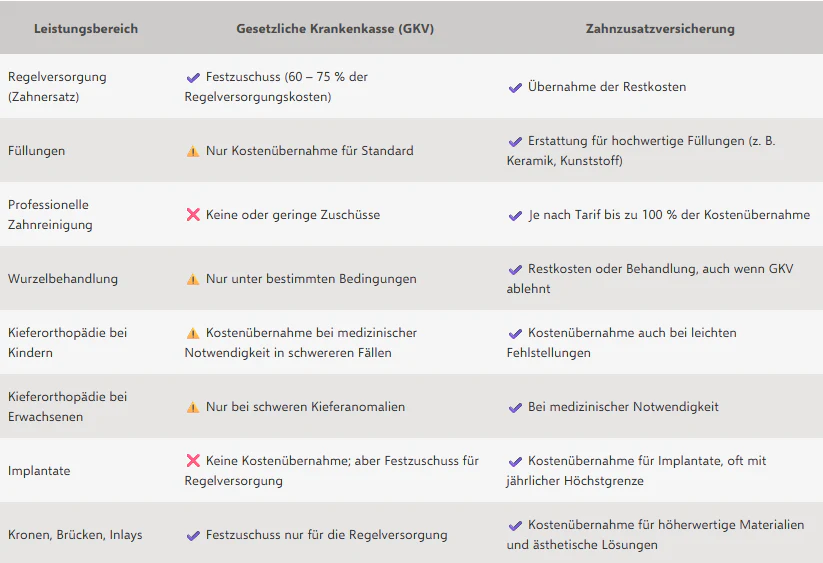Click checkmark beside Je nach Tarif bis zu 100 %
This screenshot has width=823, height=563.
[x=515, y=216]
